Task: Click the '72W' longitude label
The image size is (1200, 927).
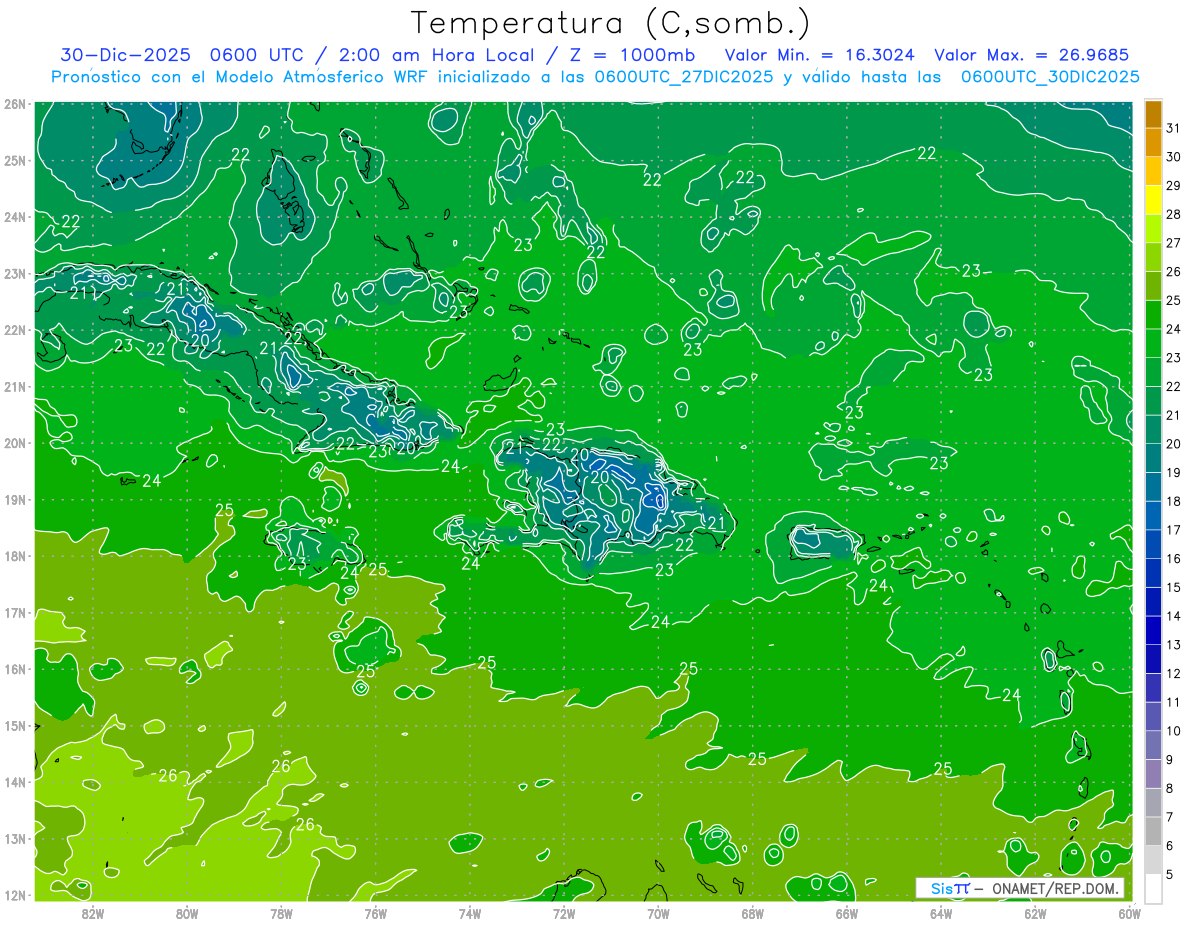Action: point(564,913)
